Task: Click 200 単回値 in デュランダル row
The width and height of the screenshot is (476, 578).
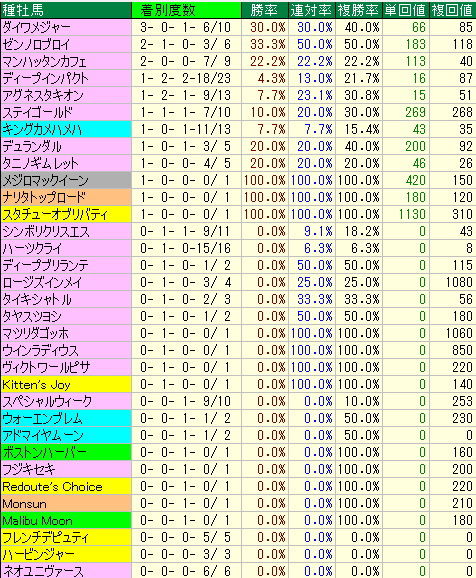Action: click(x=416, y=146)
